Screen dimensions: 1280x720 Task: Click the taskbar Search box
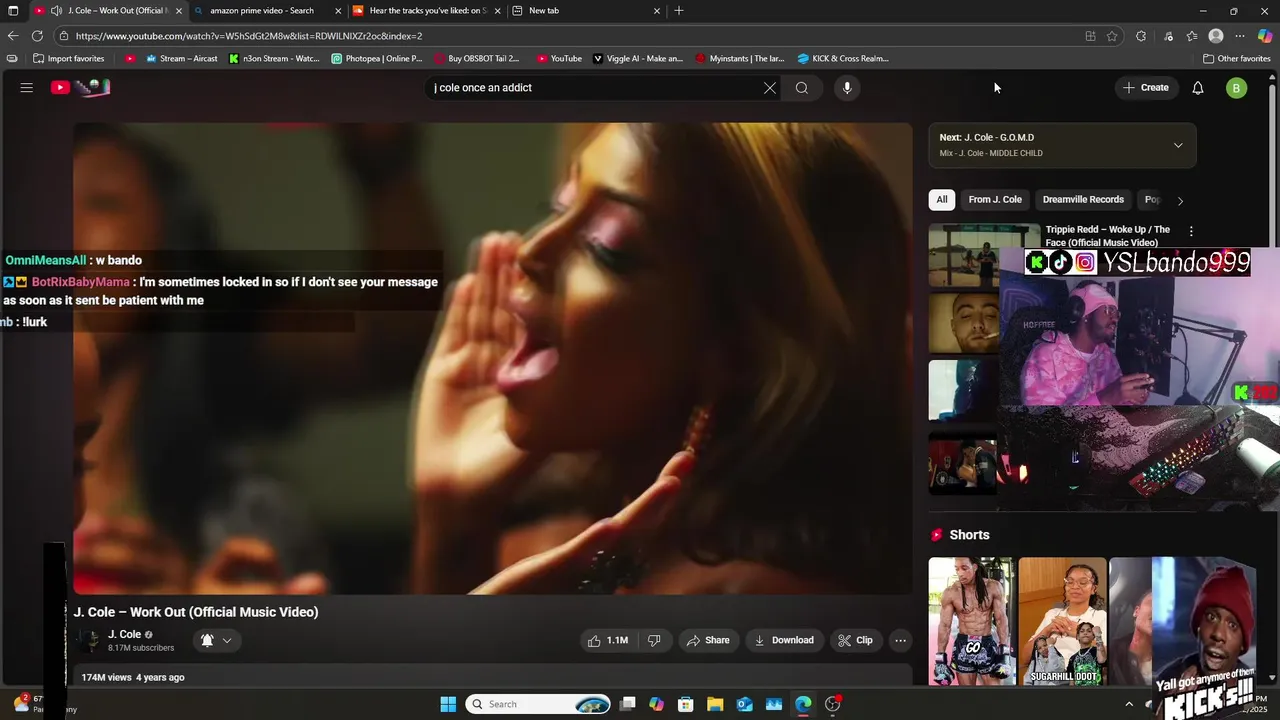pos(540,704)
